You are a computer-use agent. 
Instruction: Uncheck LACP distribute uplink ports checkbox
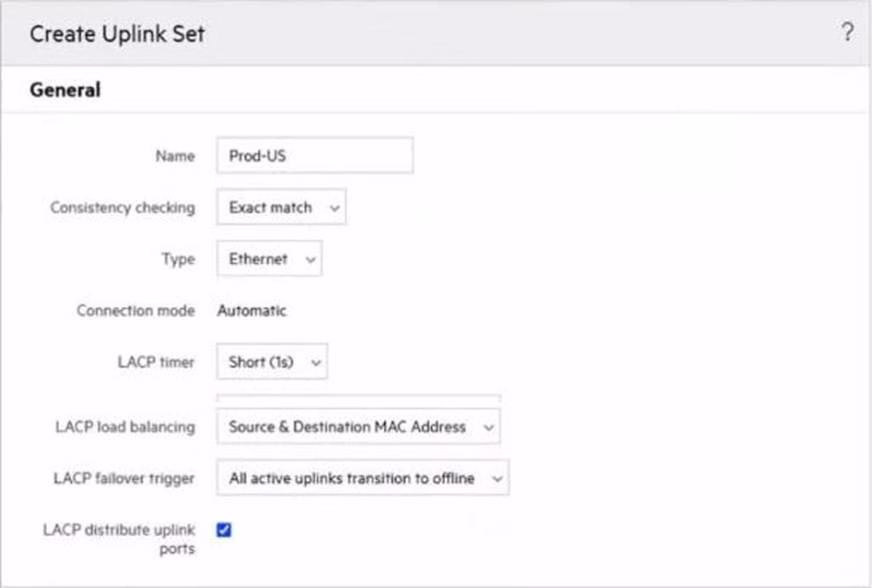point(224,530)
